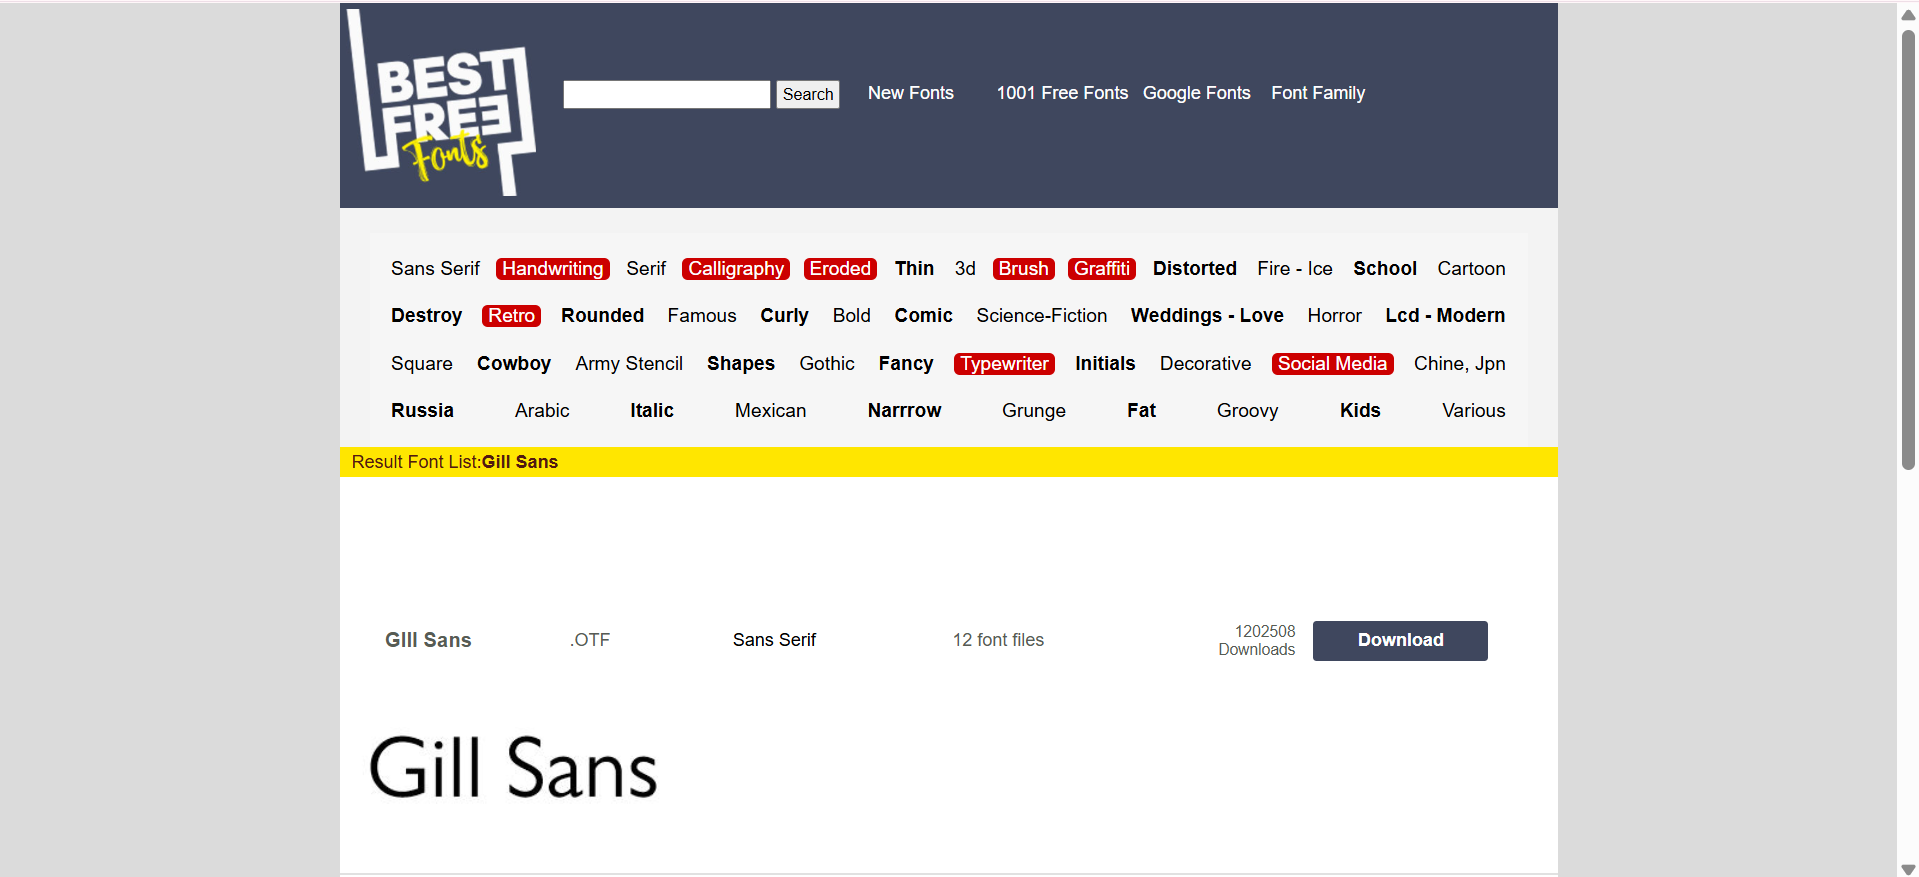Open the Decorative category
The height and width of the screenshot is (877, 1919).
(x=1205, y=364)
